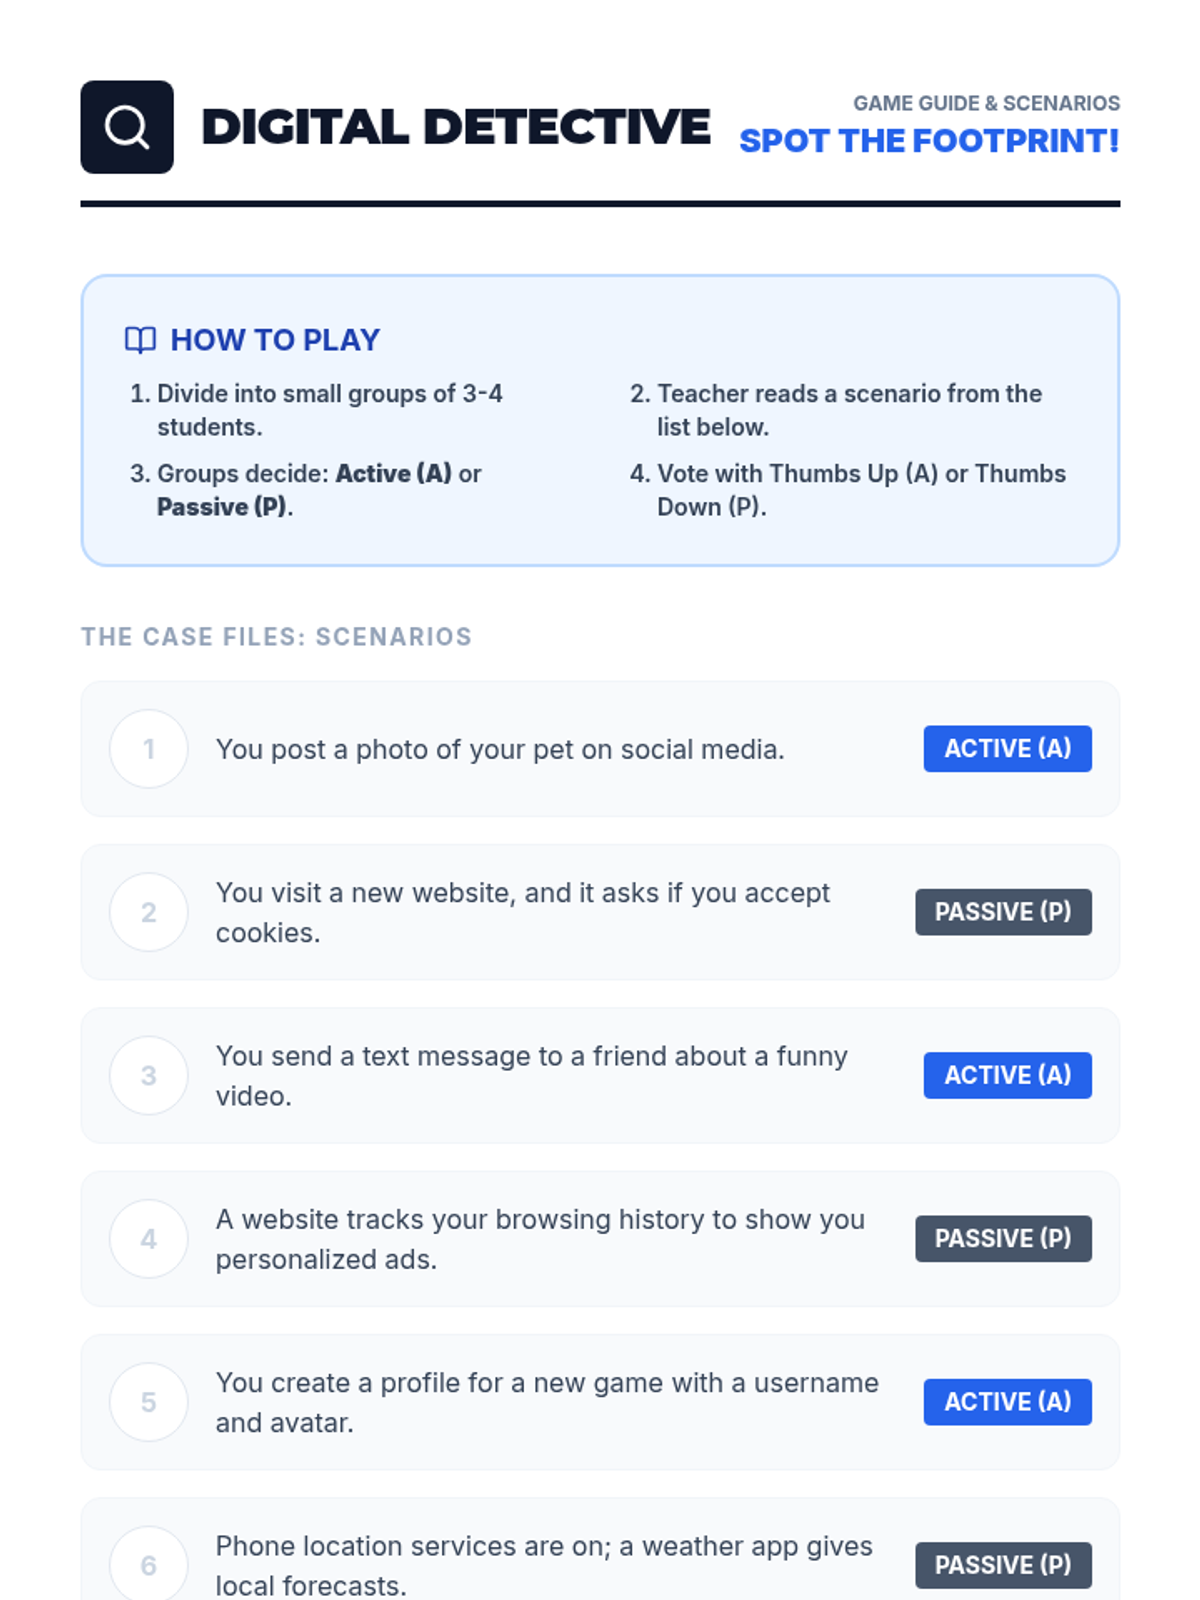The width and height of the screenshot is (1200, 1600).
Task: Select the scenario 2 number circle
Action: pyautogui.click(x=149, y=912)
